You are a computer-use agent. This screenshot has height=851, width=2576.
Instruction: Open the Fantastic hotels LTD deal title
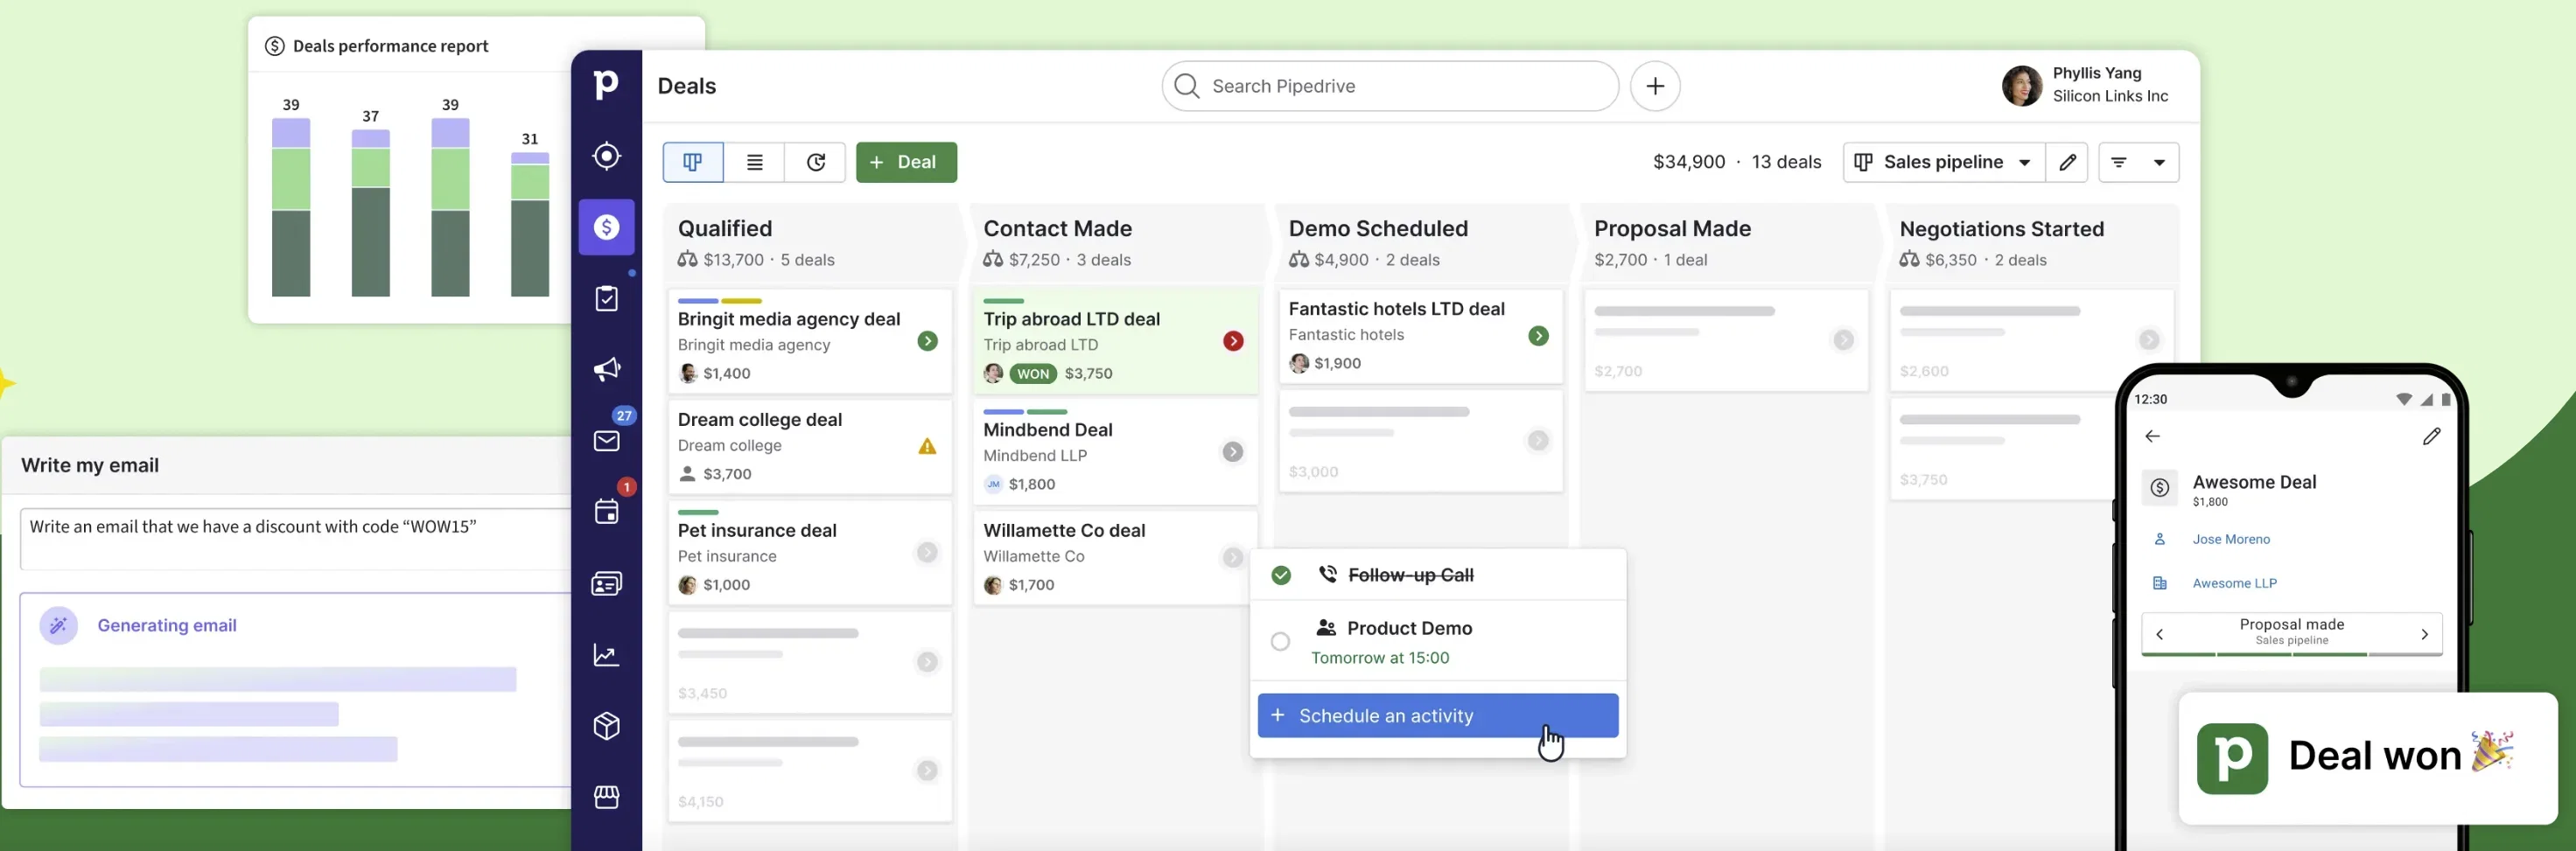1396,309
